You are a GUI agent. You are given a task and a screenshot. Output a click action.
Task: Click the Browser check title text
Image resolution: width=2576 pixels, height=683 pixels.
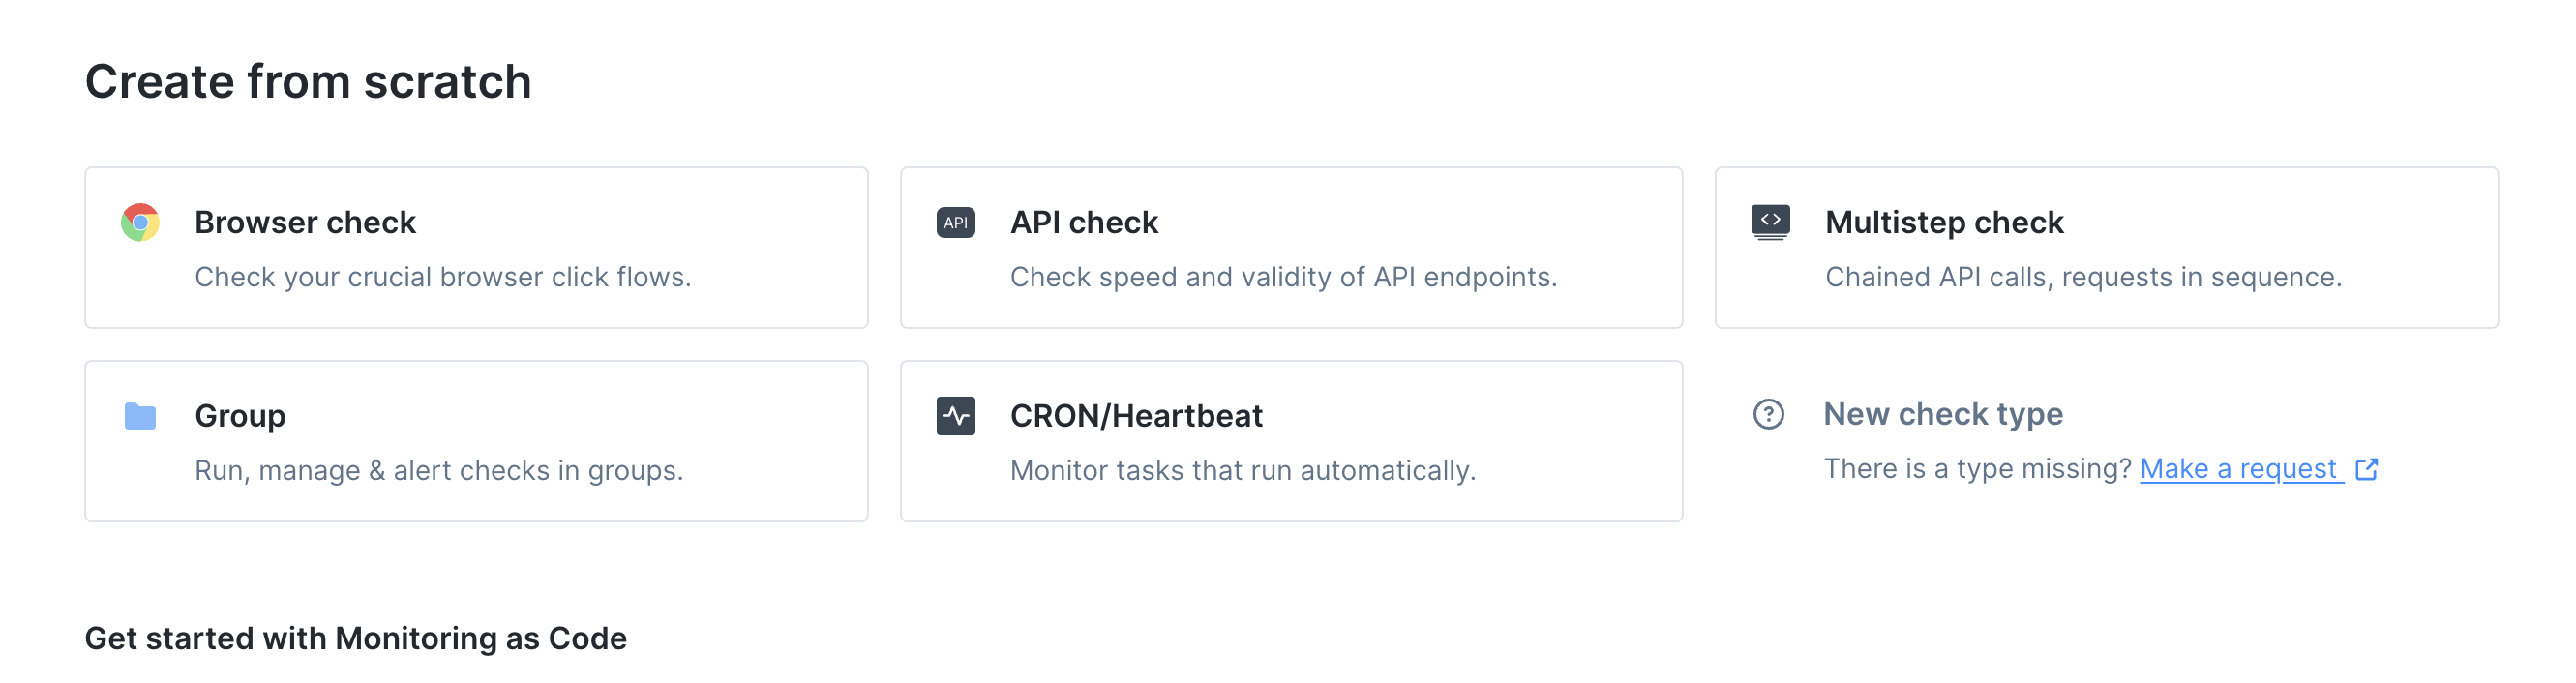tap(306, 222)
